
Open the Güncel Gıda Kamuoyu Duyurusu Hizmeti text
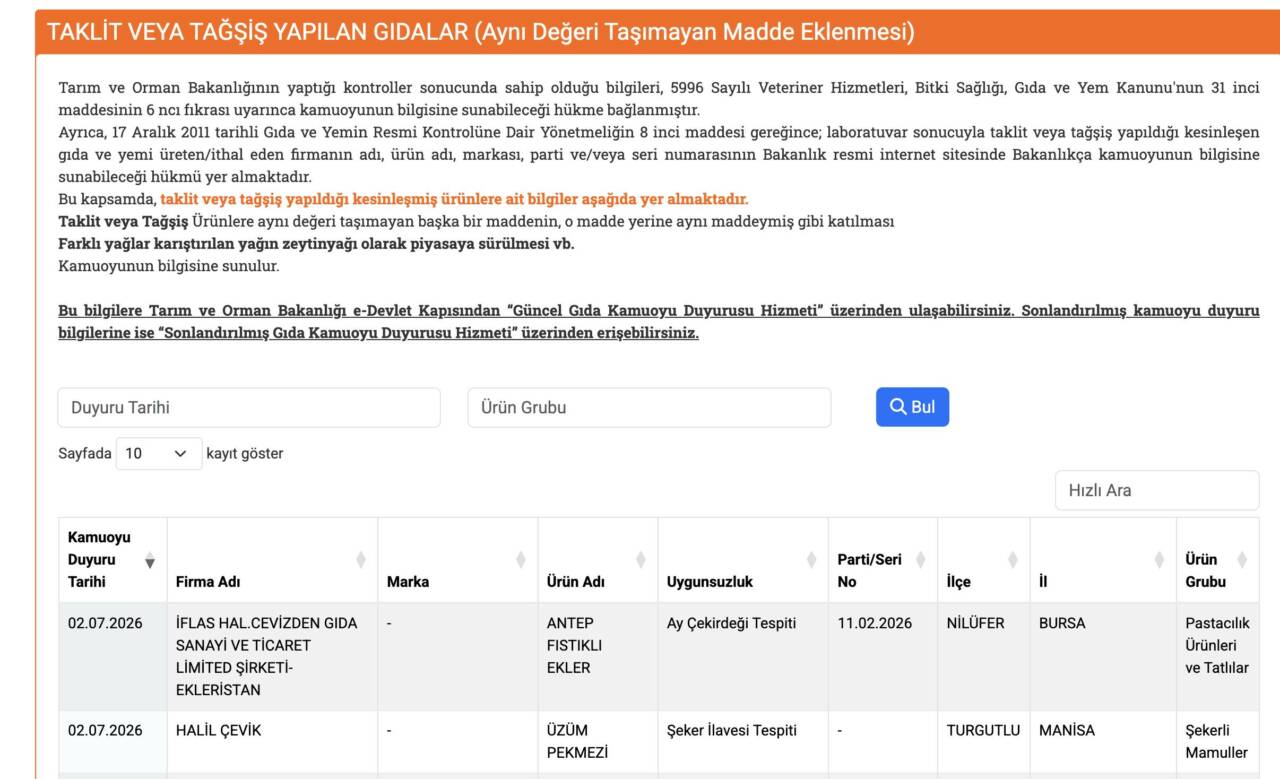click(664, 311)
